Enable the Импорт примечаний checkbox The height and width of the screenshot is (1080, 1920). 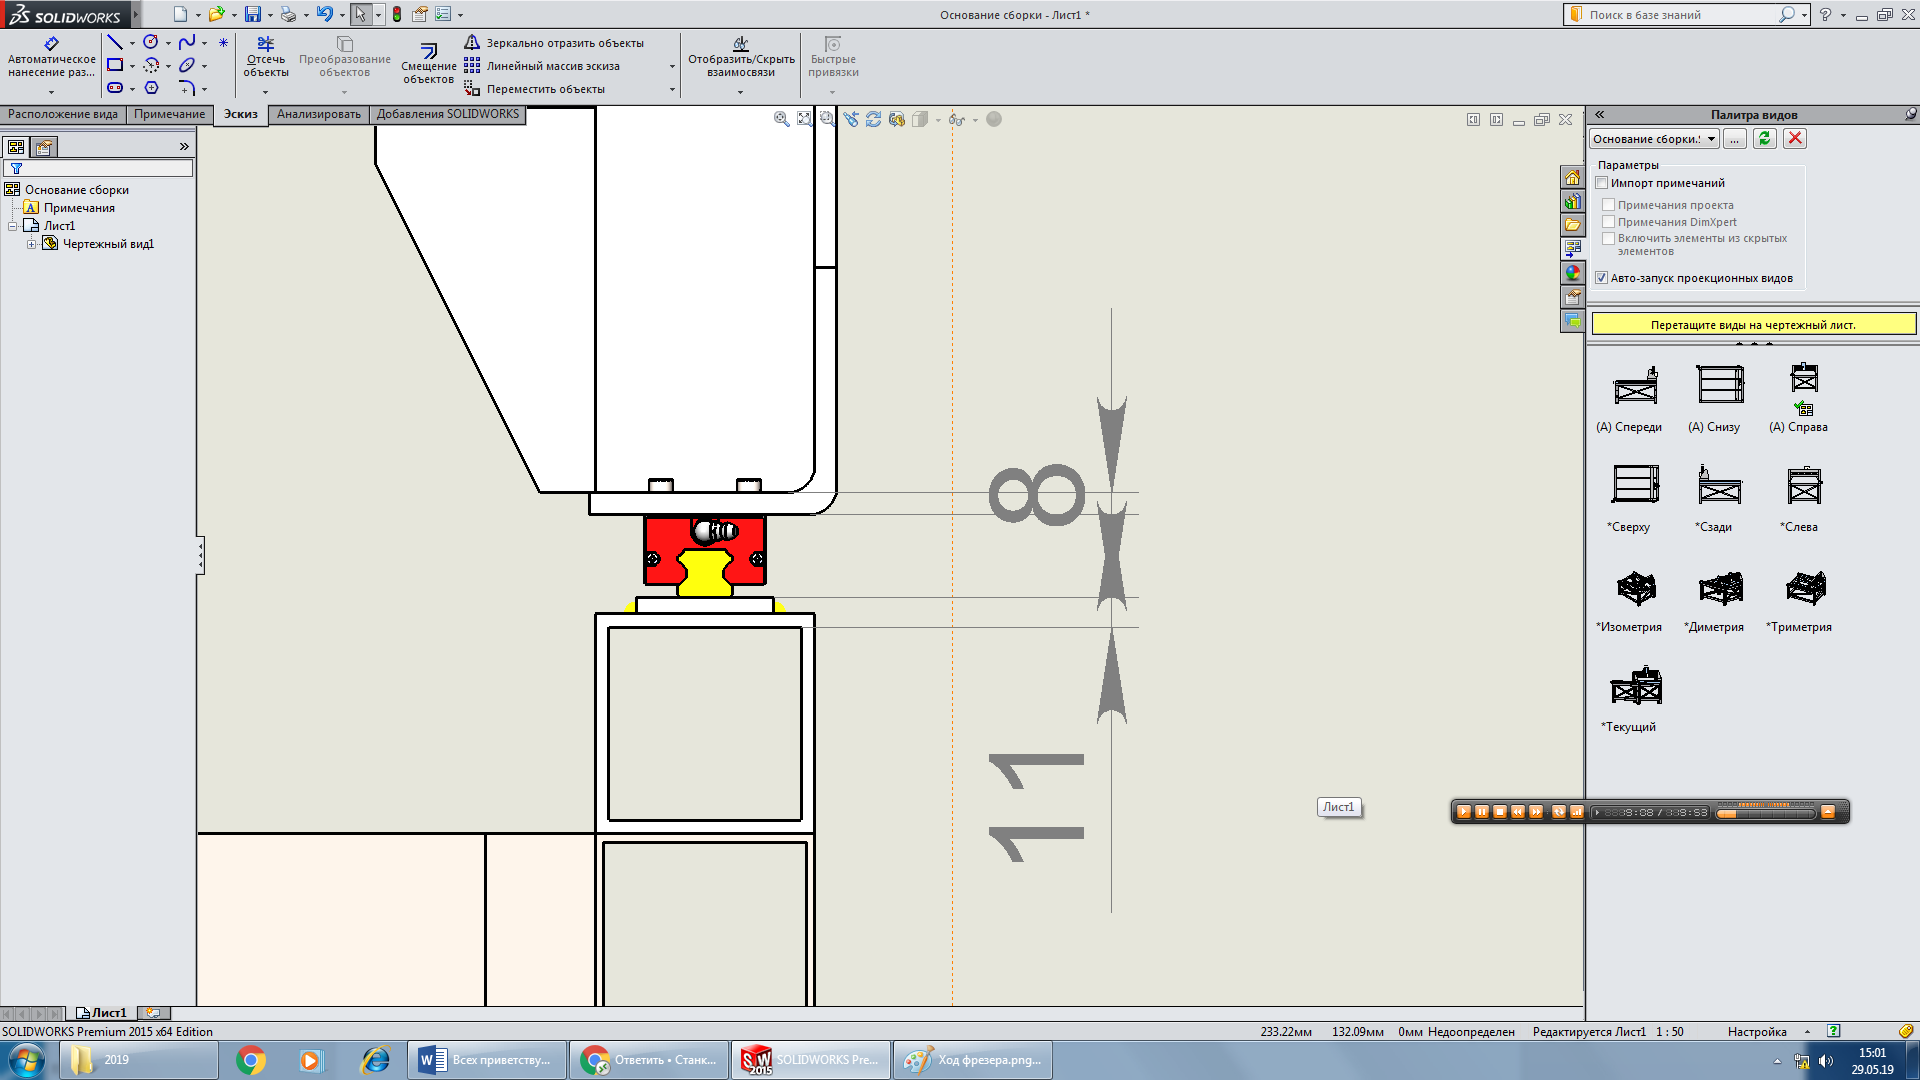click(x=1602, y=183)
